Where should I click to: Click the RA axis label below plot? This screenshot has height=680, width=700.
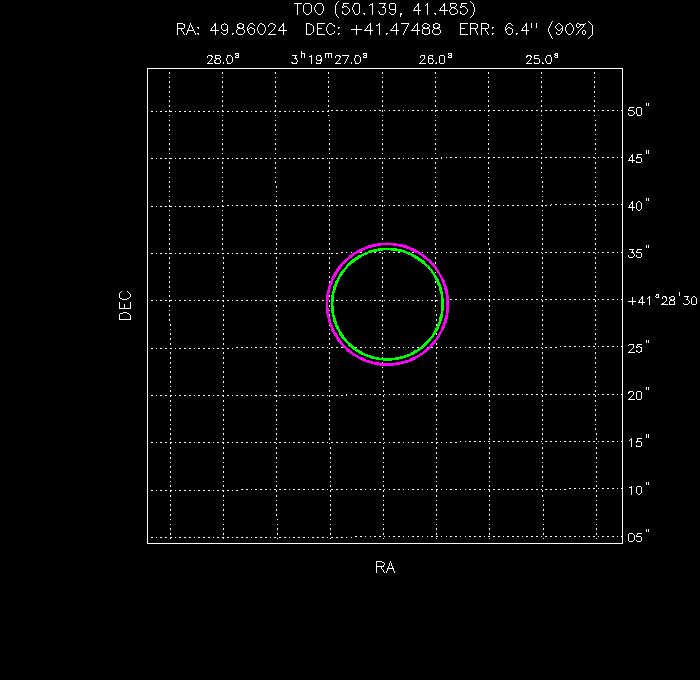click(x=385, y=567)
